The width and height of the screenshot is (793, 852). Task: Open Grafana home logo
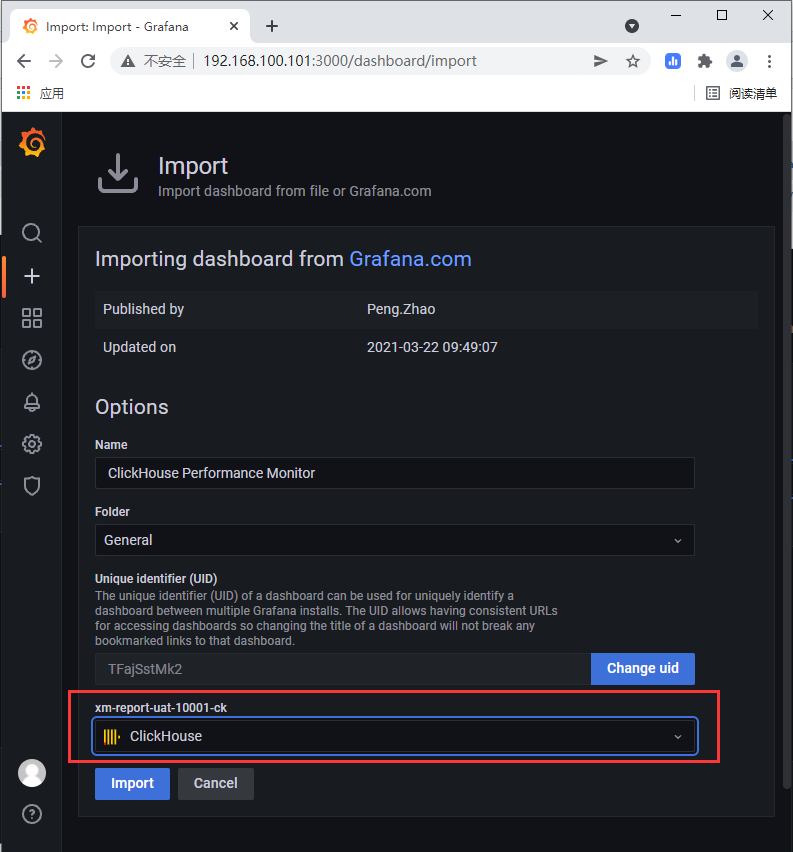click(32, 142)
